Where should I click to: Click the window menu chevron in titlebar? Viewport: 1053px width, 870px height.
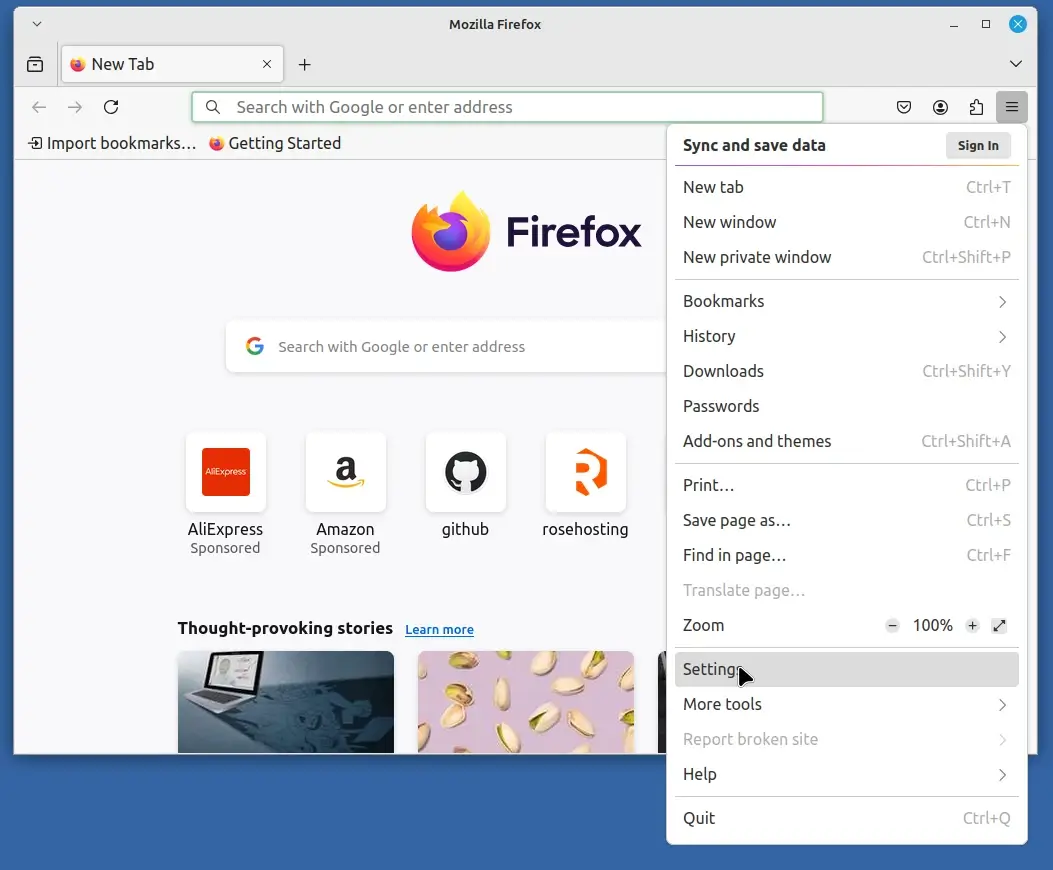37,24
